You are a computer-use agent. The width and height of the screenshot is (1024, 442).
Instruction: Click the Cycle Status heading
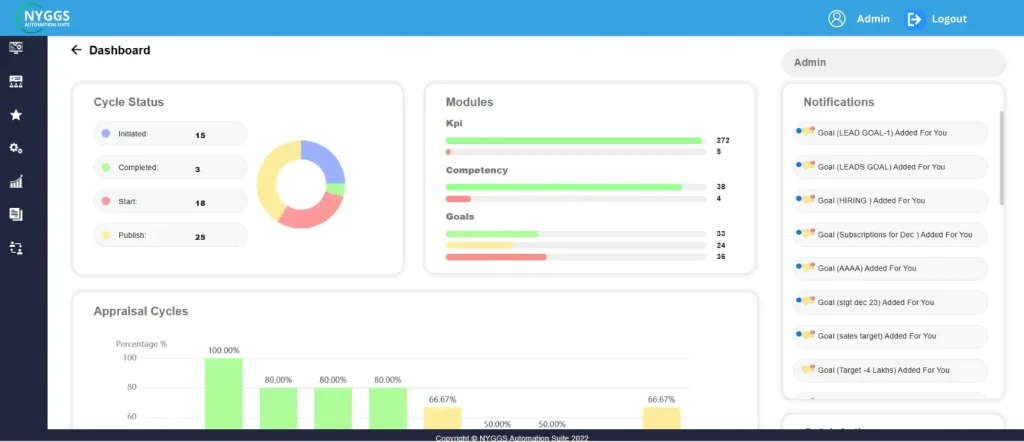pyautogui.click(x=129, y=103)
